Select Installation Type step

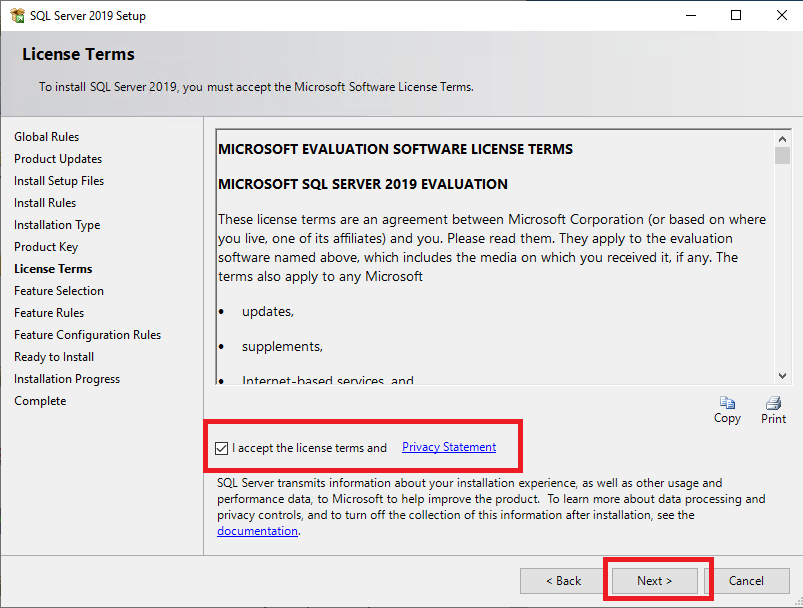click(57, 225)
